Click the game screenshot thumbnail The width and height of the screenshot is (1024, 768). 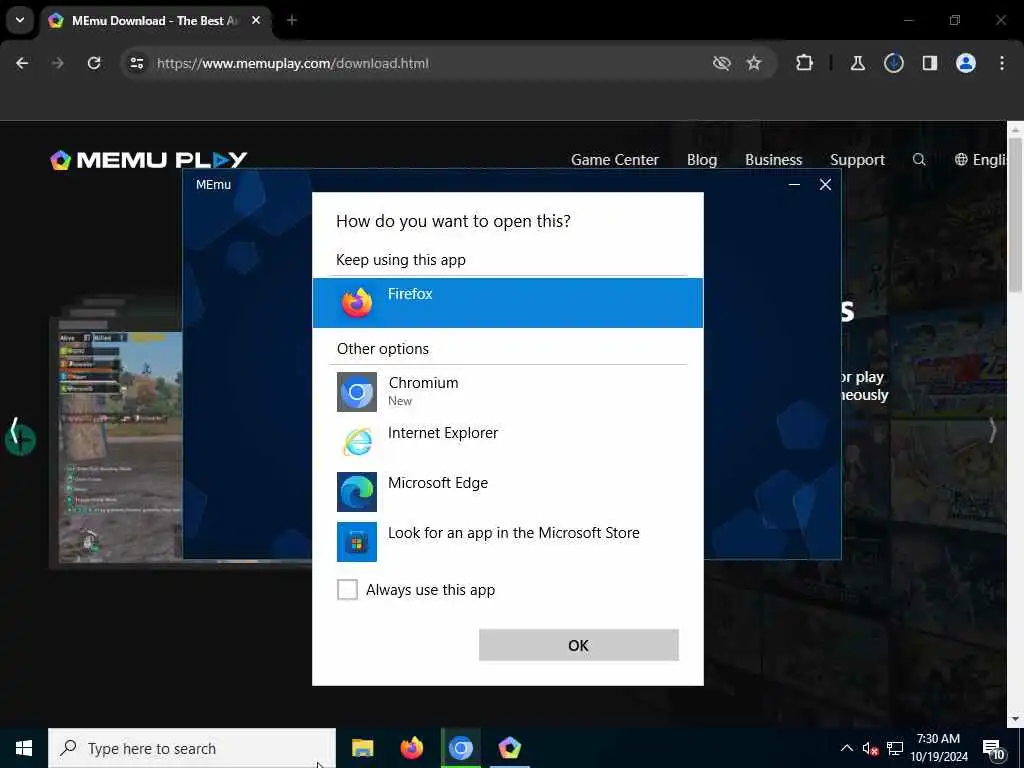120,447
